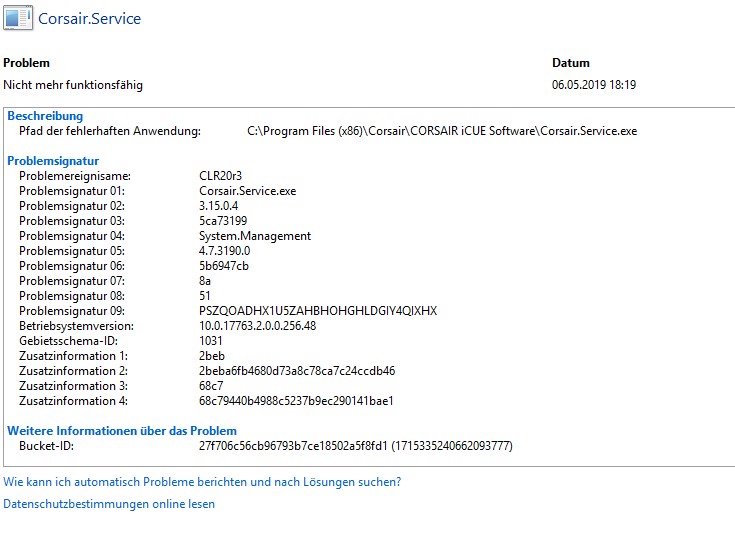Screen dimensions: 735x558
Task: Open the automatic problem reporting help link
Action: click(202, 482)
